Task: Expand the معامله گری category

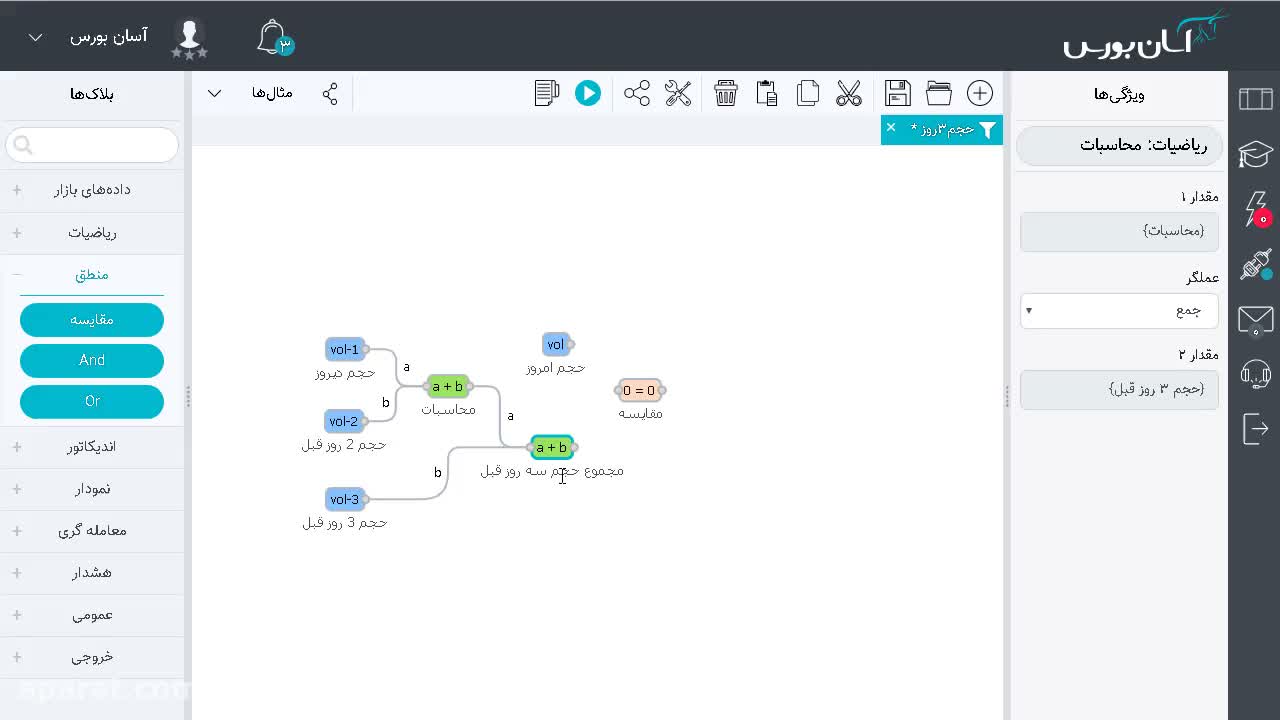Action: click(92, 531)
